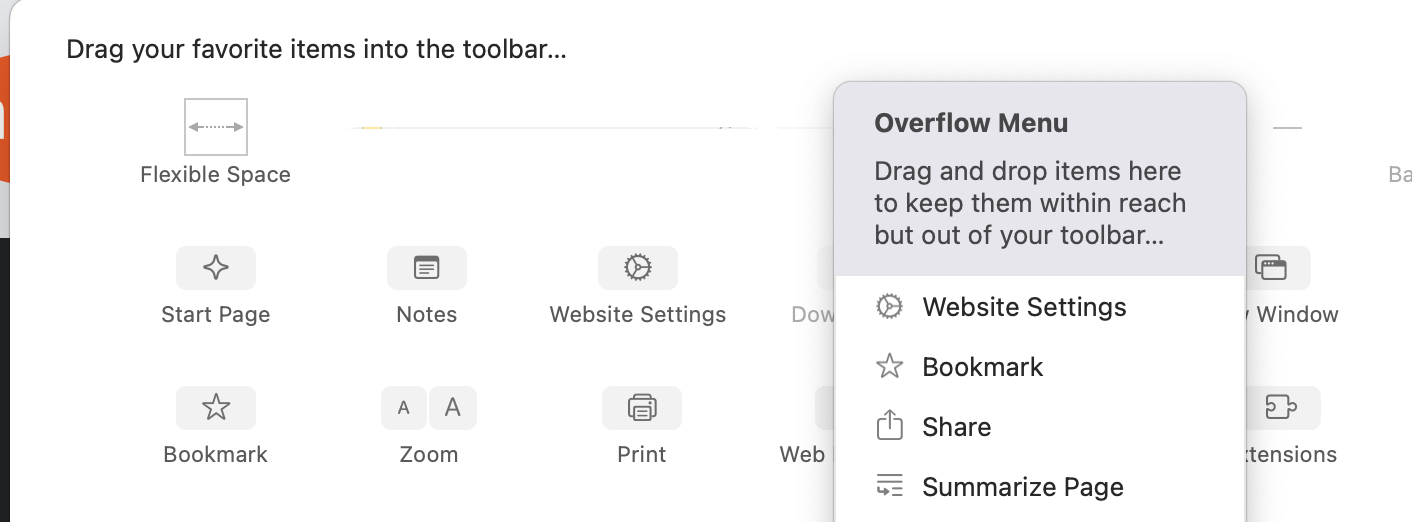Click the partially hidden Downloads label

pos(812,315)
